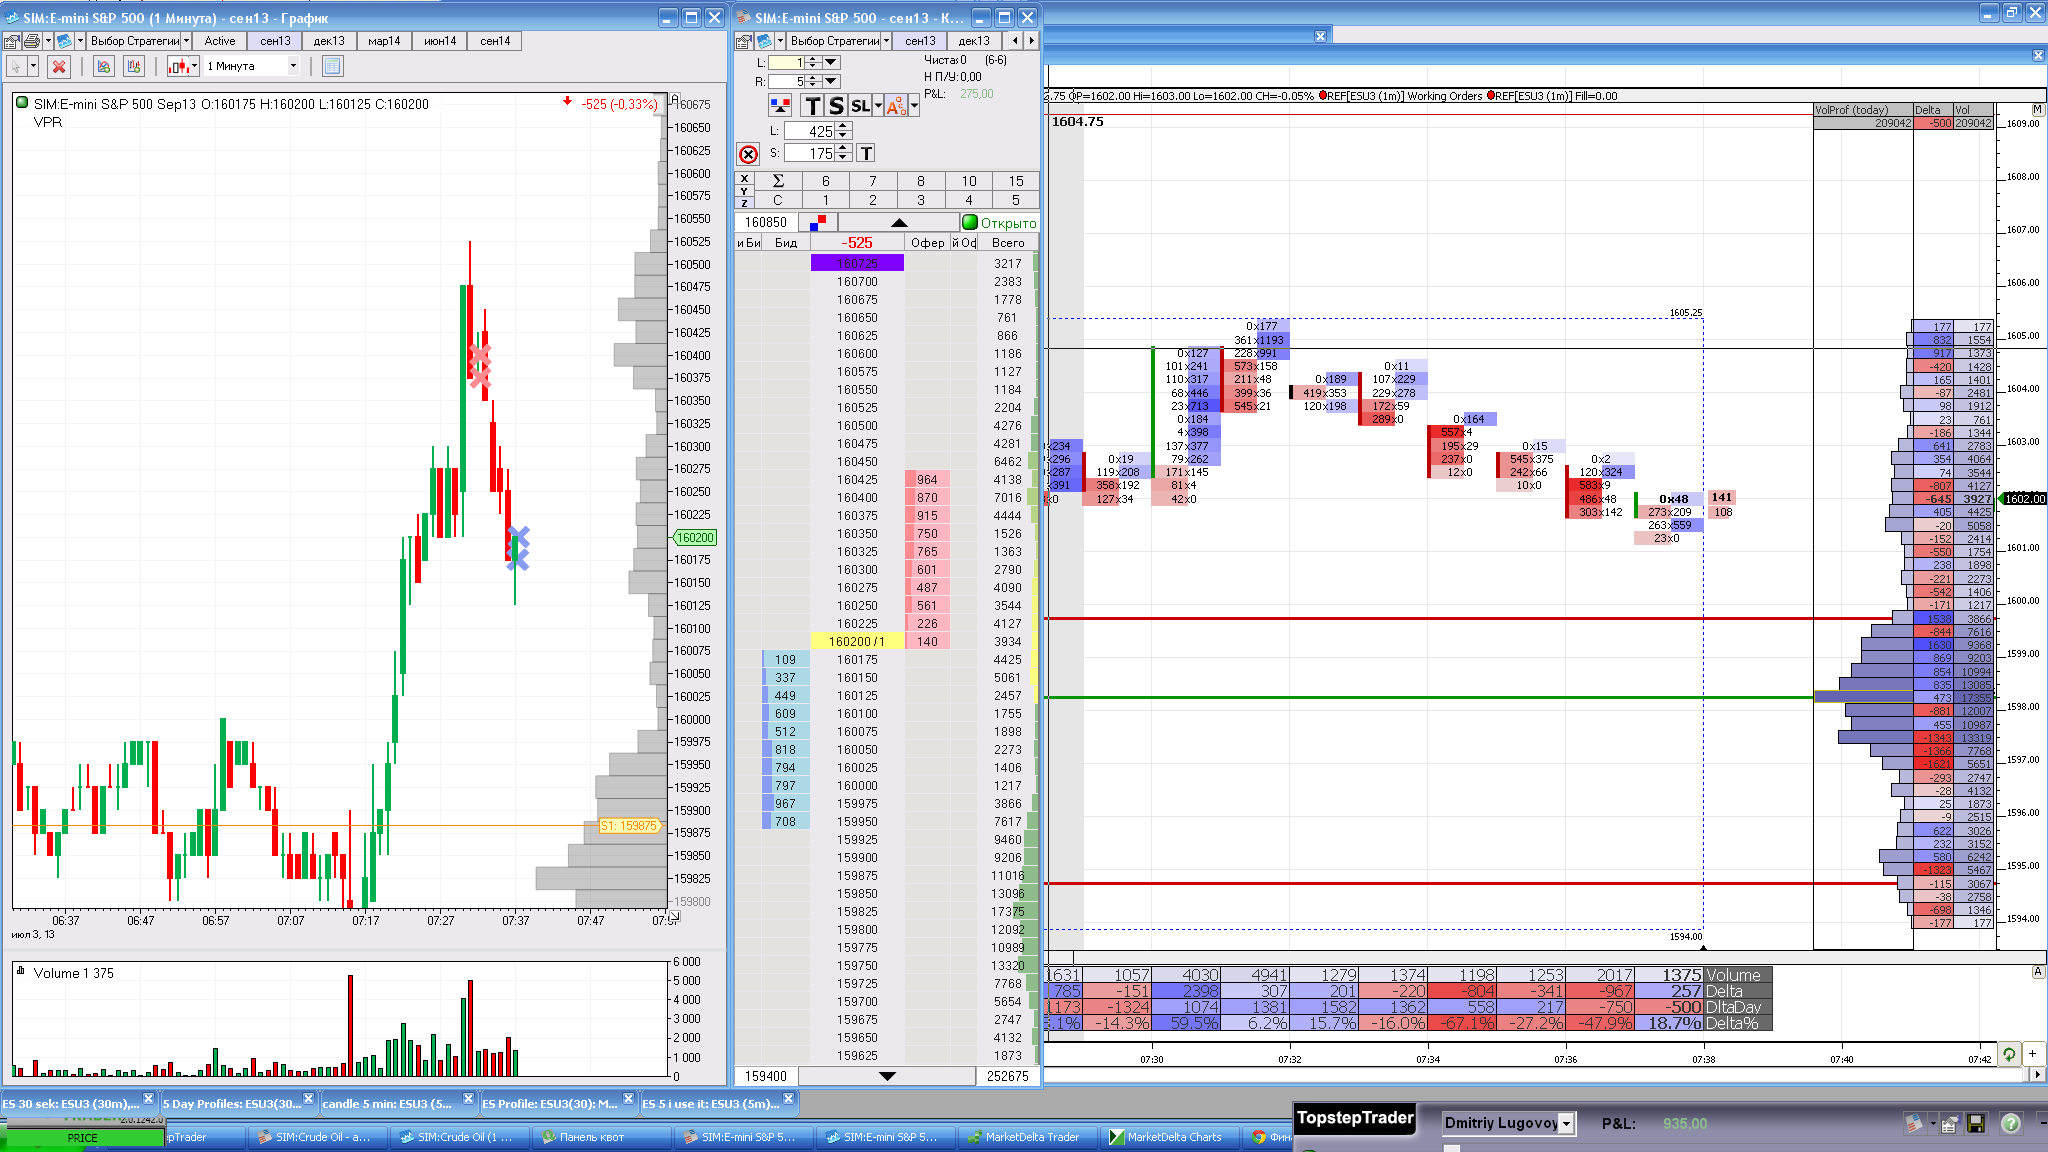Screen dimensions: 2048x1152
Task: Save workspace with TopstepTrader floppy disk icon
Action: tap(1975, 1124)
